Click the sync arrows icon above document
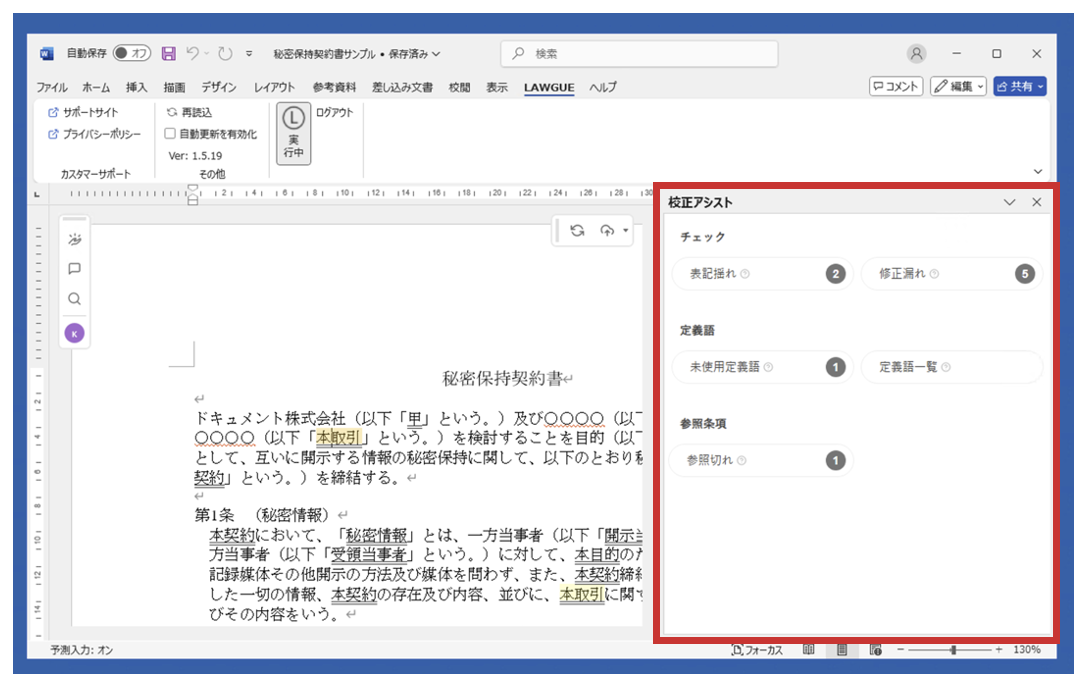The width and height of the screenshot is (1088, 680). pos(577,231)
